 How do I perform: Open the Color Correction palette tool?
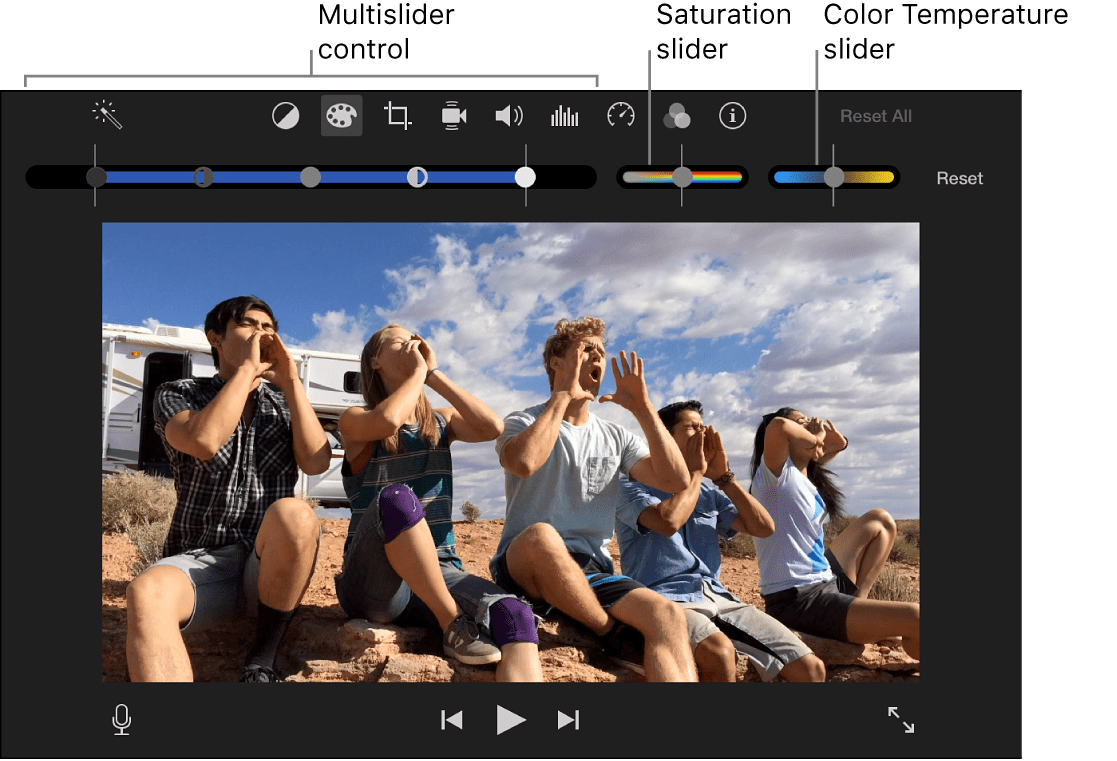click(x=341, y=115)
